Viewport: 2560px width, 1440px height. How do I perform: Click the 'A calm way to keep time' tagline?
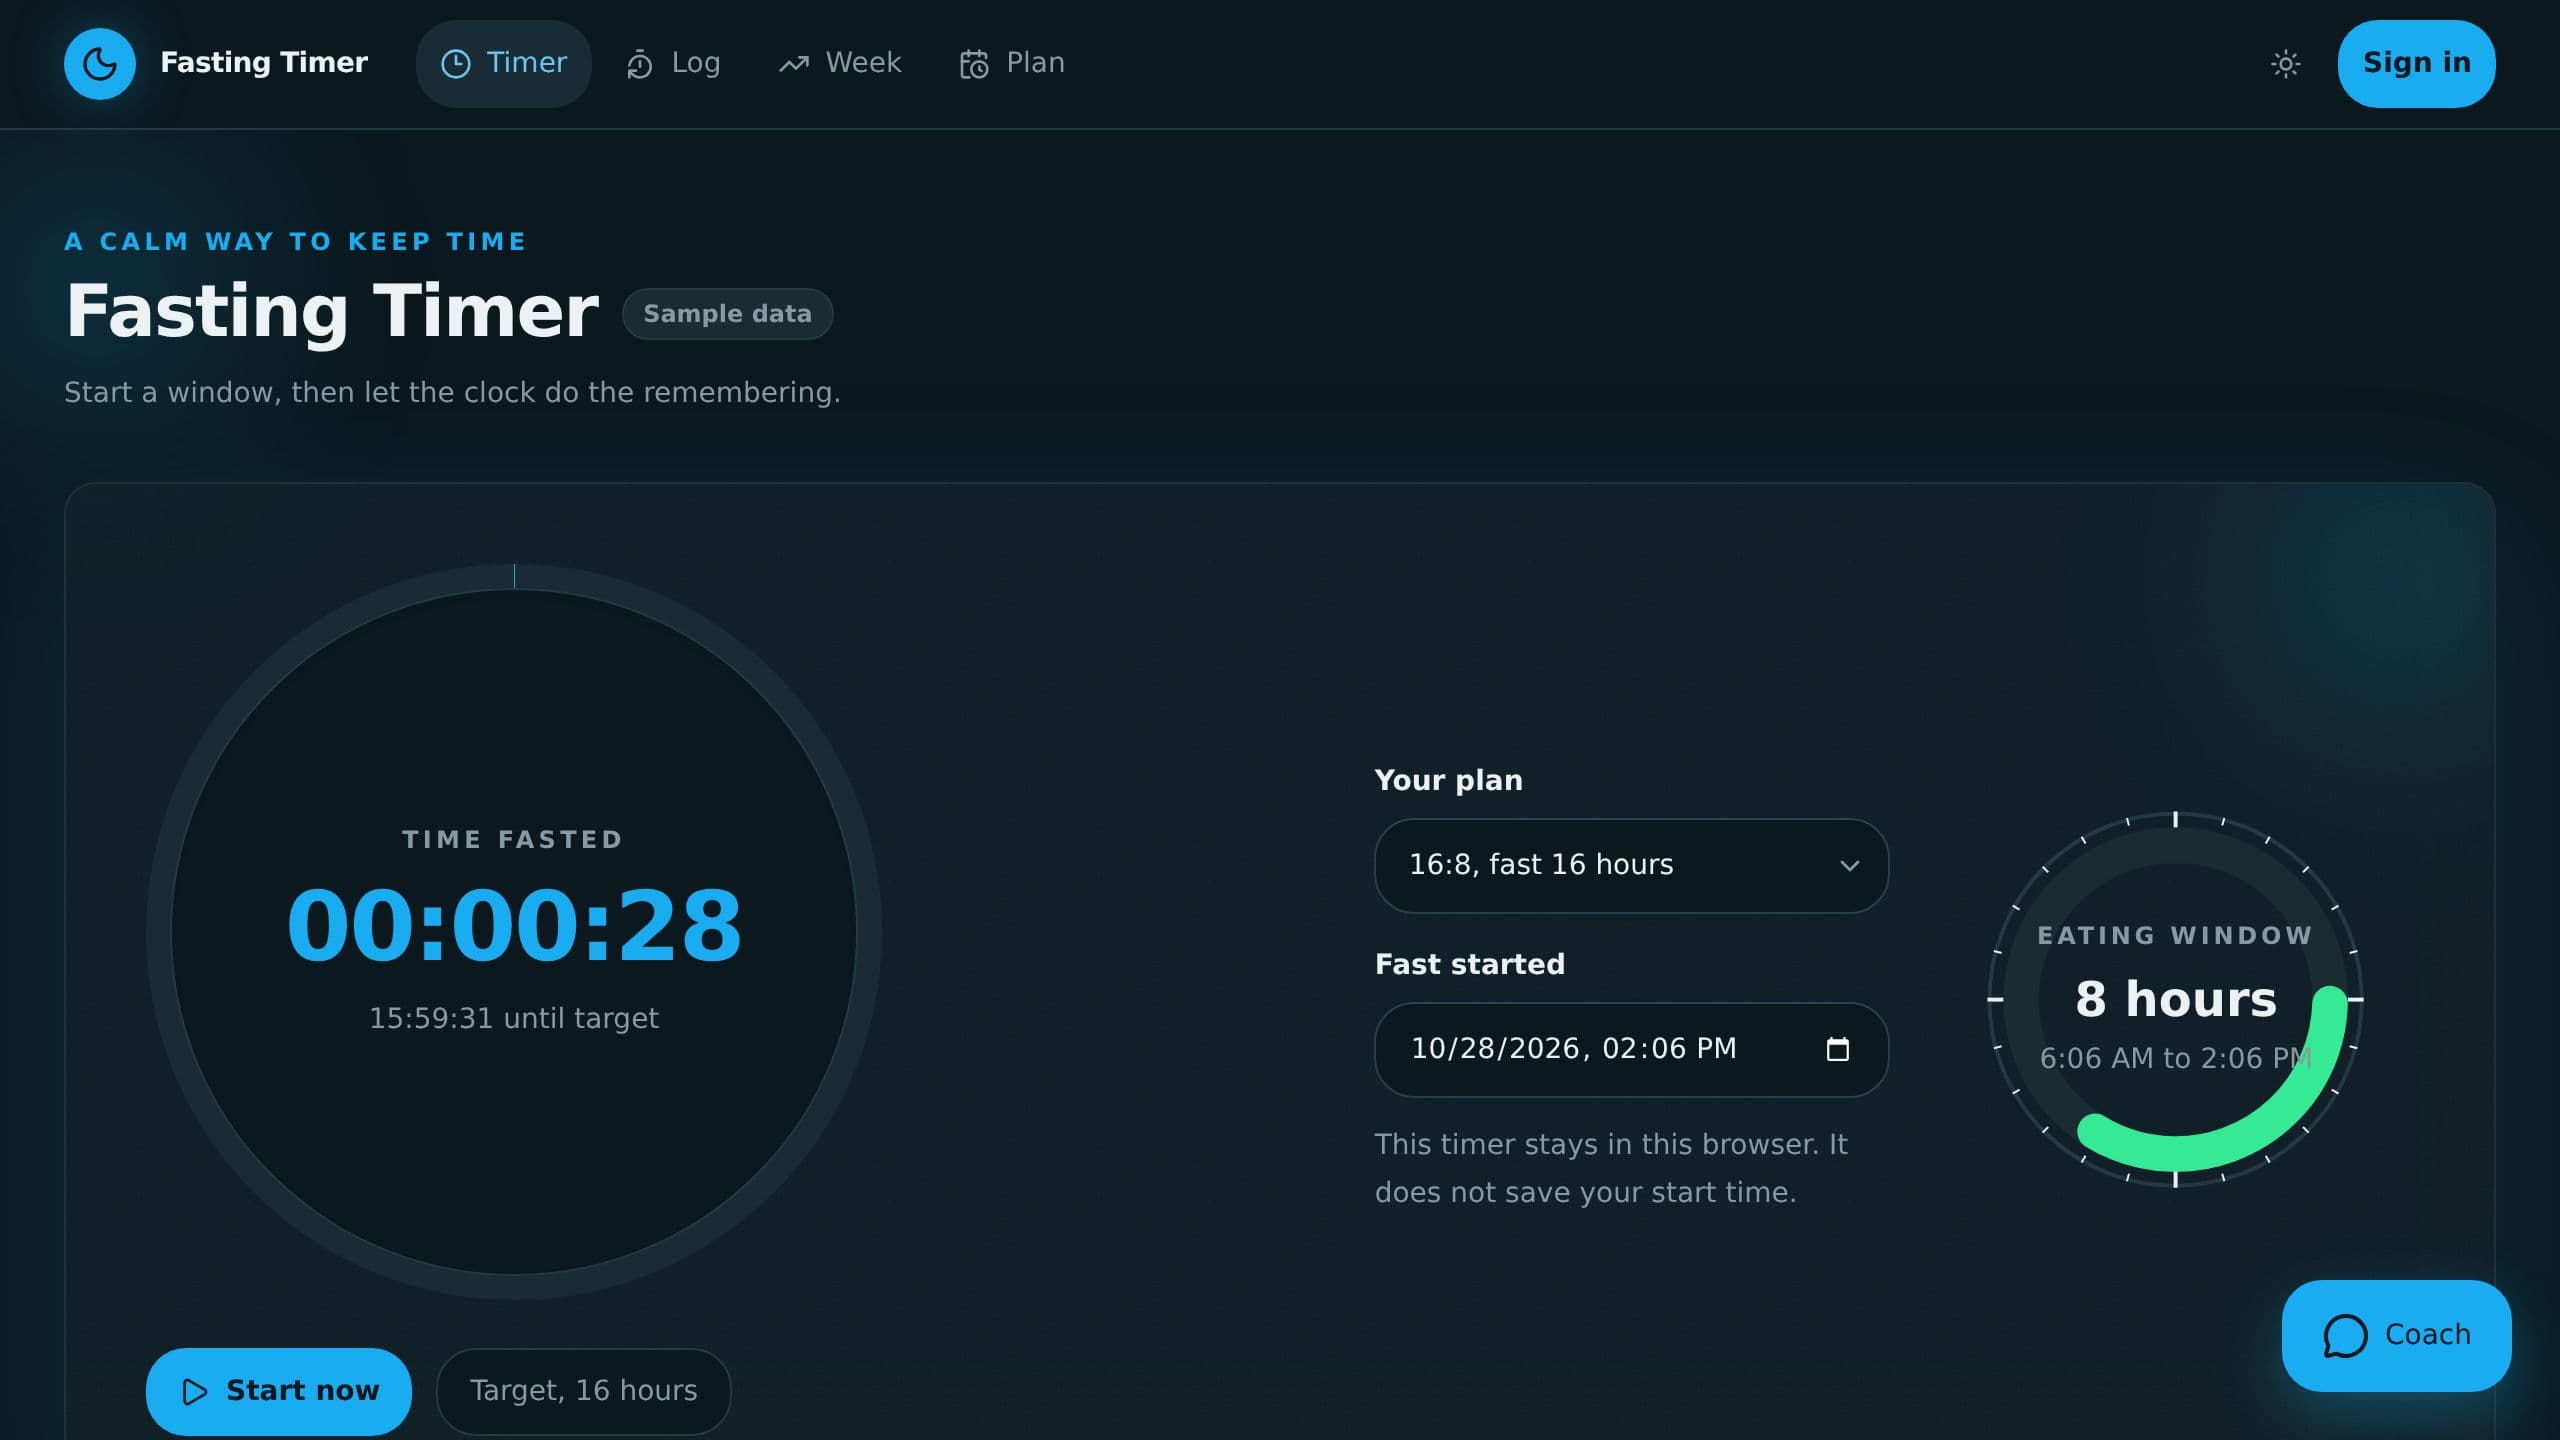(x=295, y=242)
